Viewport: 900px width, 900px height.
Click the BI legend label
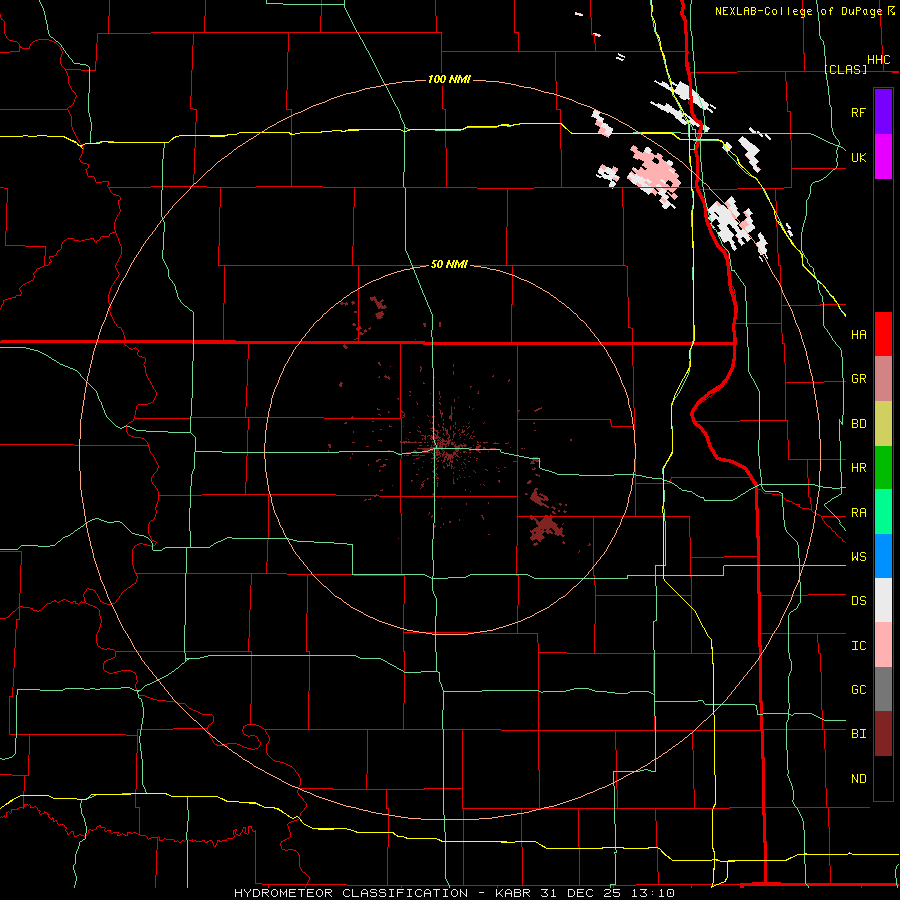click(858, 734)
